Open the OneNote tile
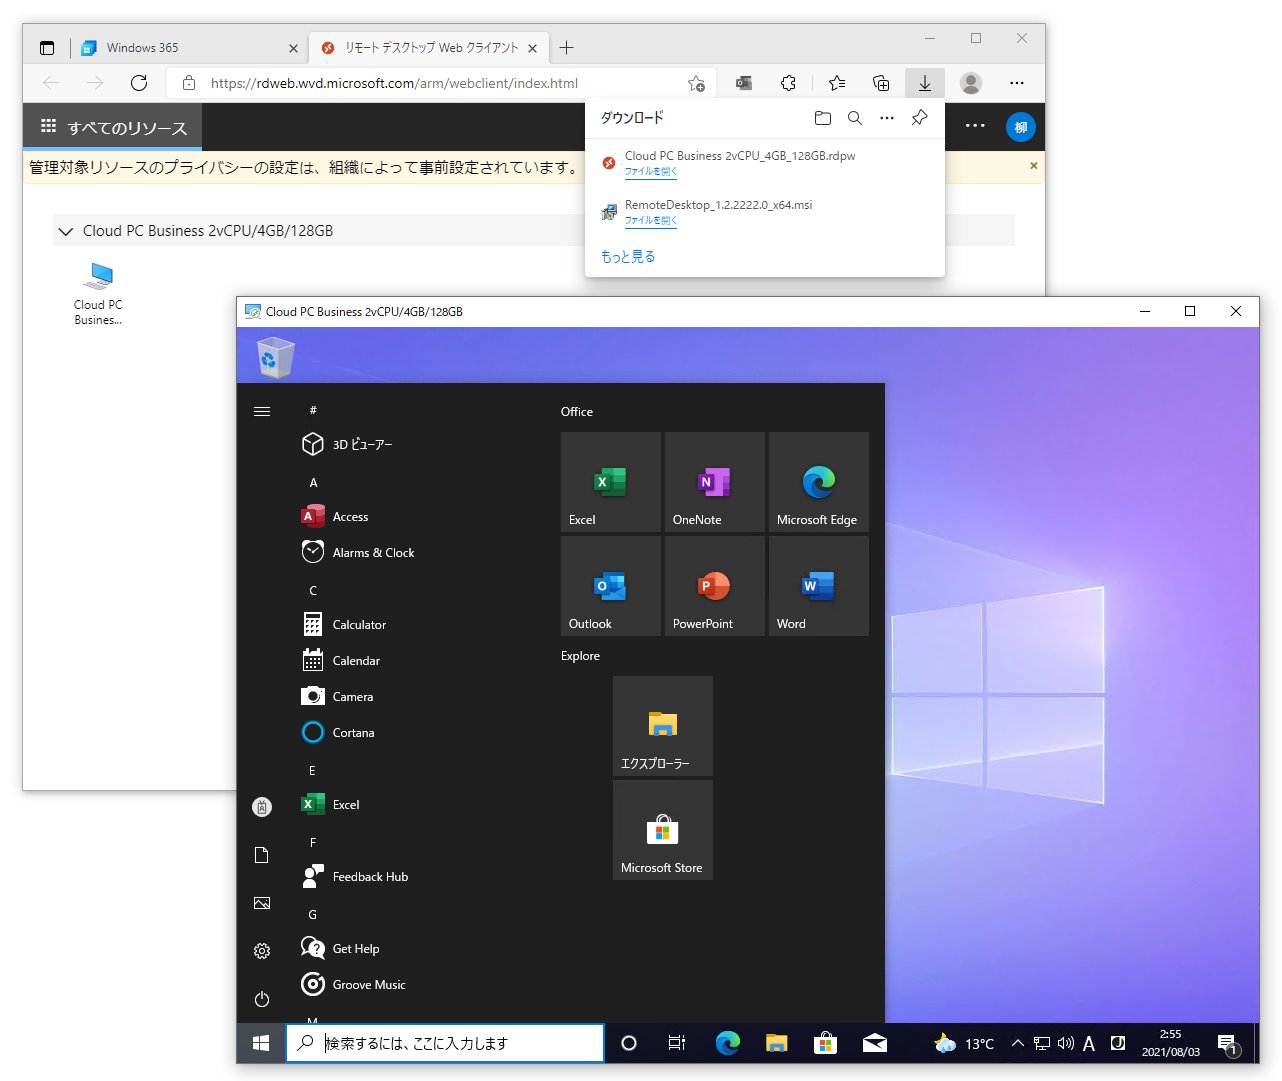1282x1081 pixels. [x=715, y=482]
